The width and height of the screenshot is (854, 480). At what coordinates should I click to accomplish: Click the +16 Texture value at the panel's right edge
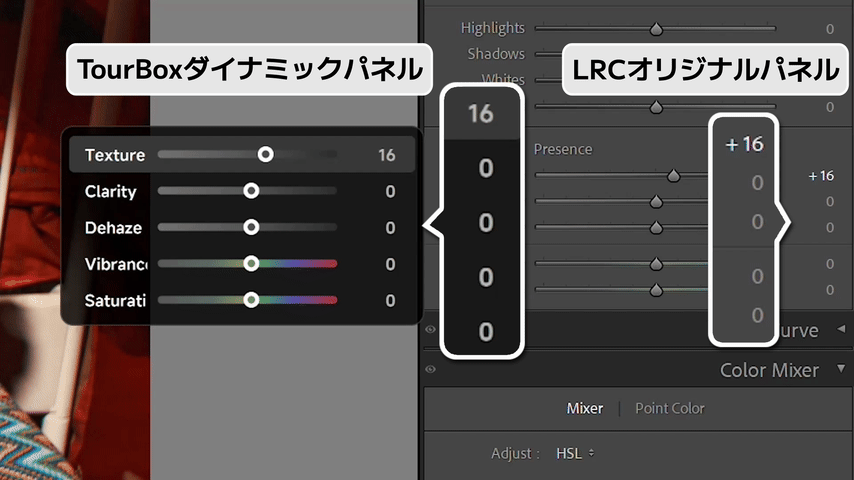tap(820, 176)
